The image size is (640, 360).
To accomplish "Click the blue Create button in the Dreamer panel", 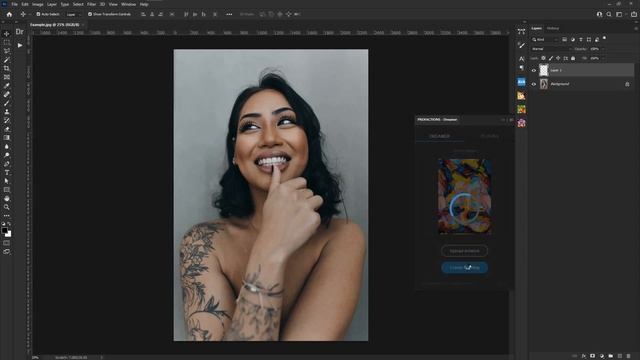I will tap(464, 268).
